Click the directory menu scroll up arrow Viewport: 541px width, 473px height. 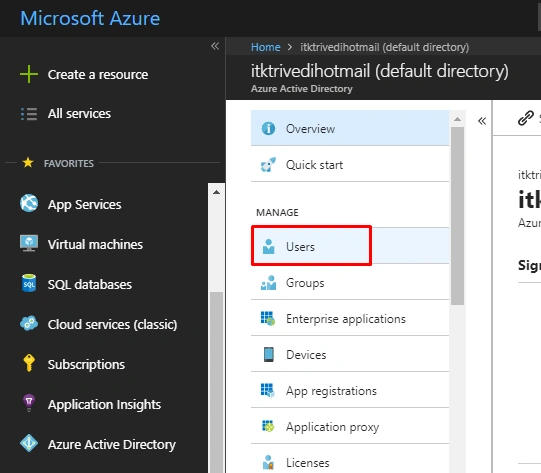click(x=458, y=119)
